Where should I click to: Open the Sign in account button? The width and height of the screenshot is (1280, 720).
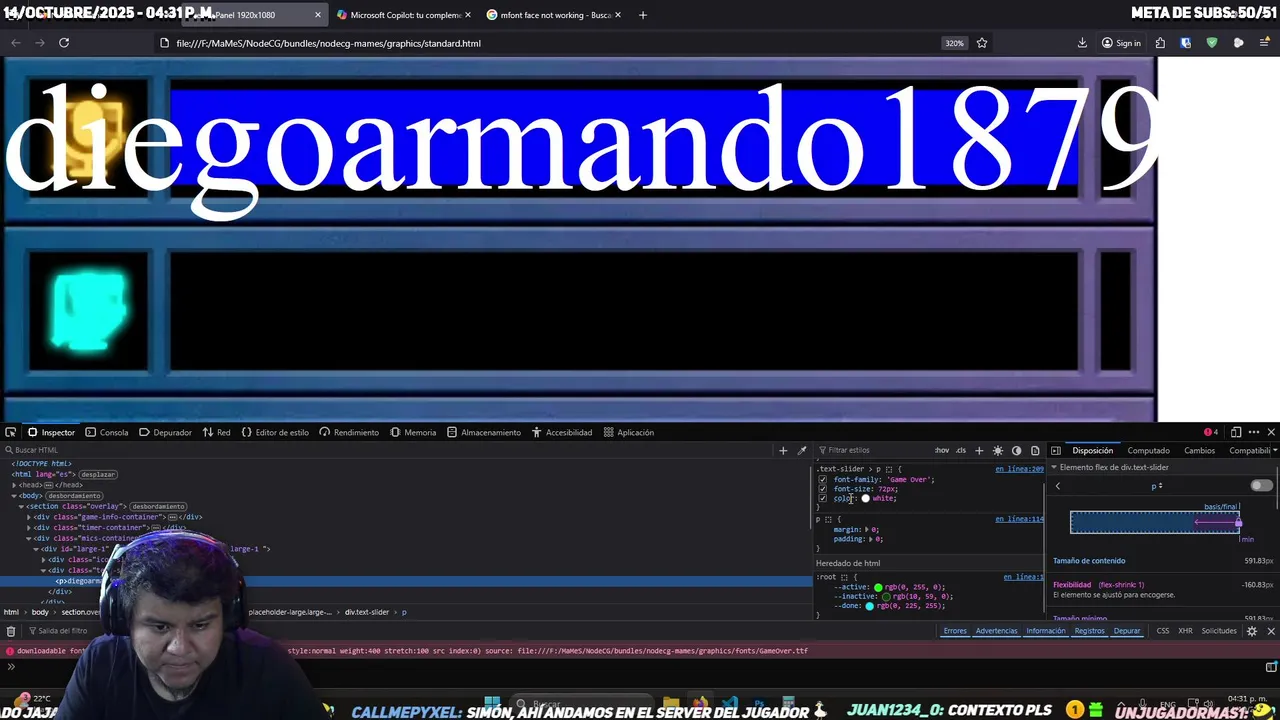pos(1121,43)
